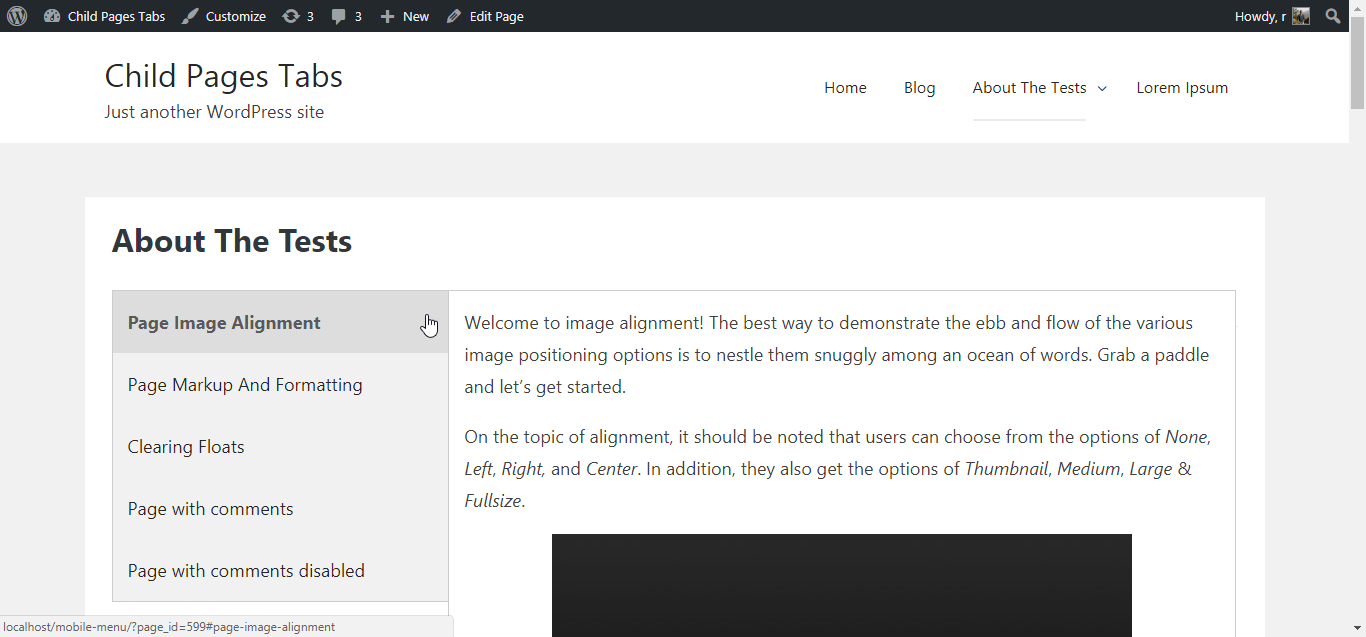1366x637 pixels.
Task: Click the user avatar thumbnail
Action: (x=1300, y=16)
